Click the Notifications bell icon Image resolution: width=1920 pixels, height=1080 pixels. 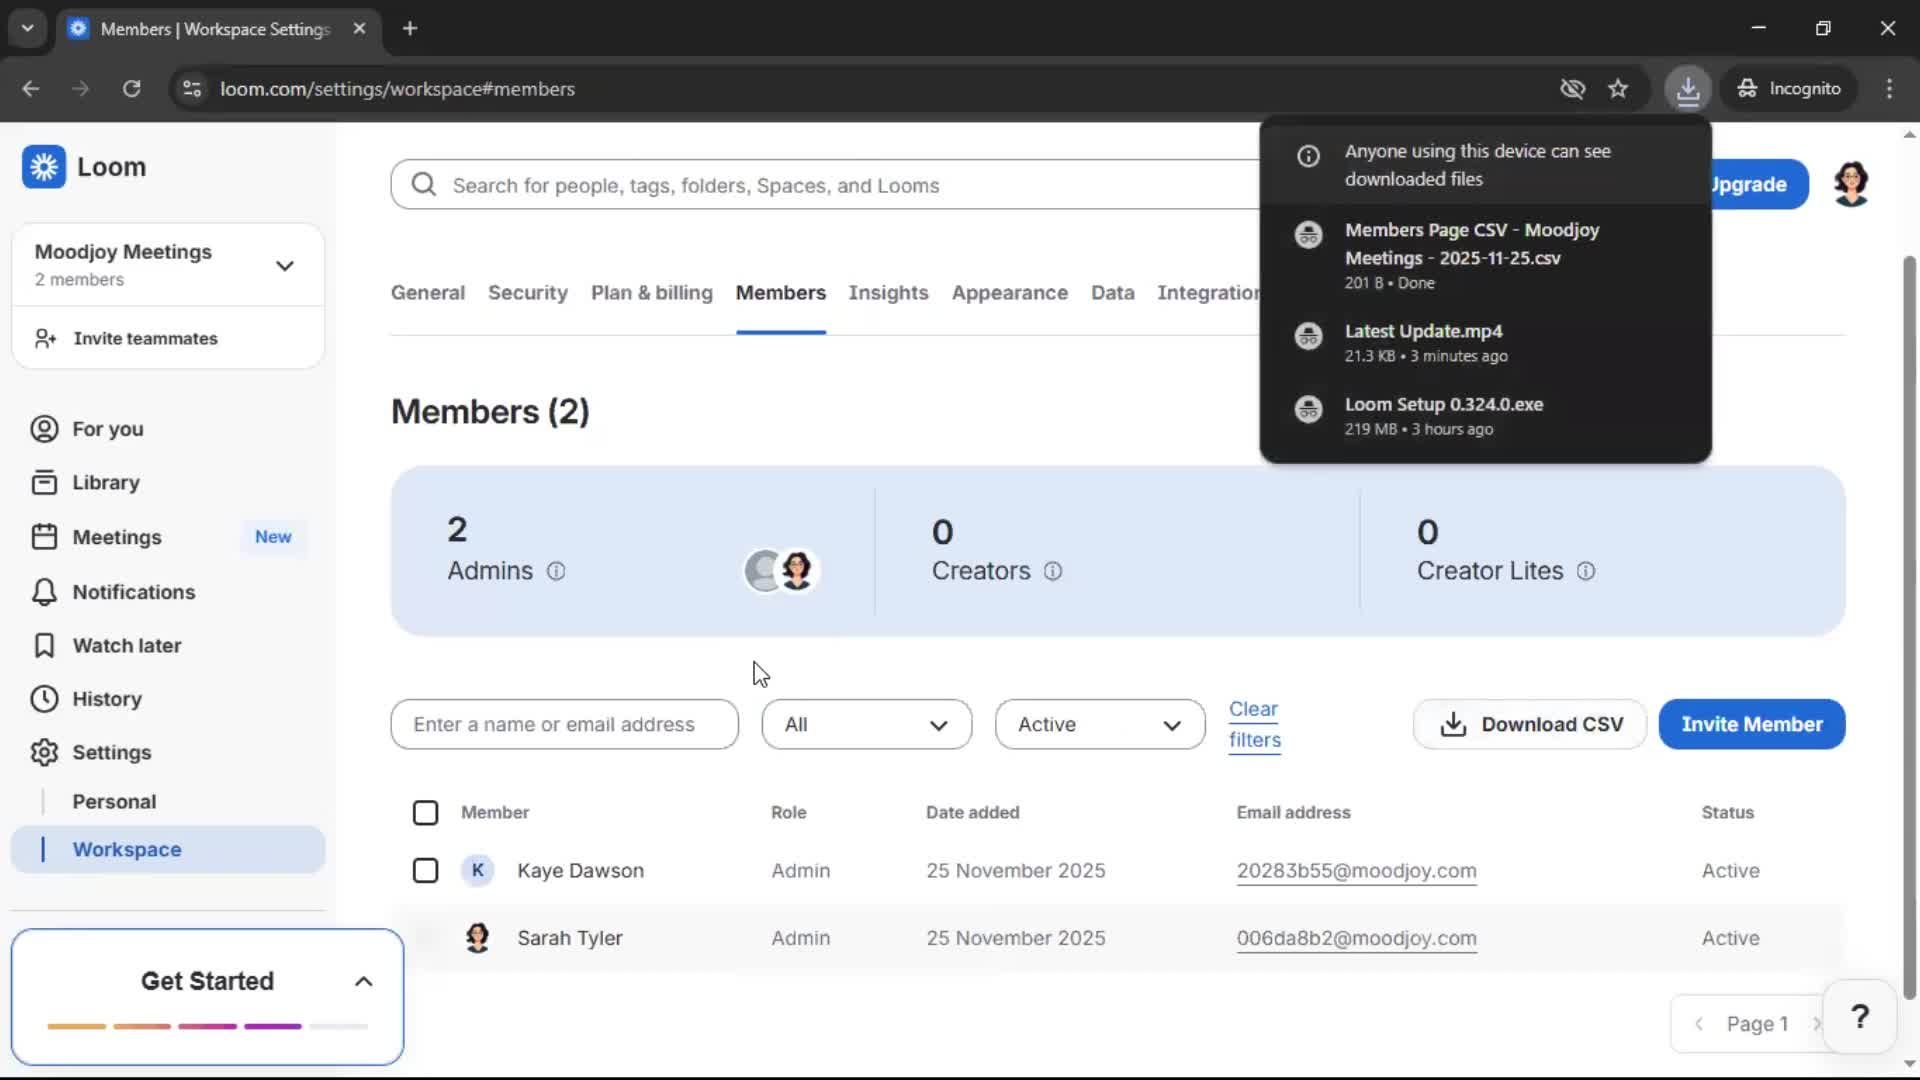coord(44,592)
